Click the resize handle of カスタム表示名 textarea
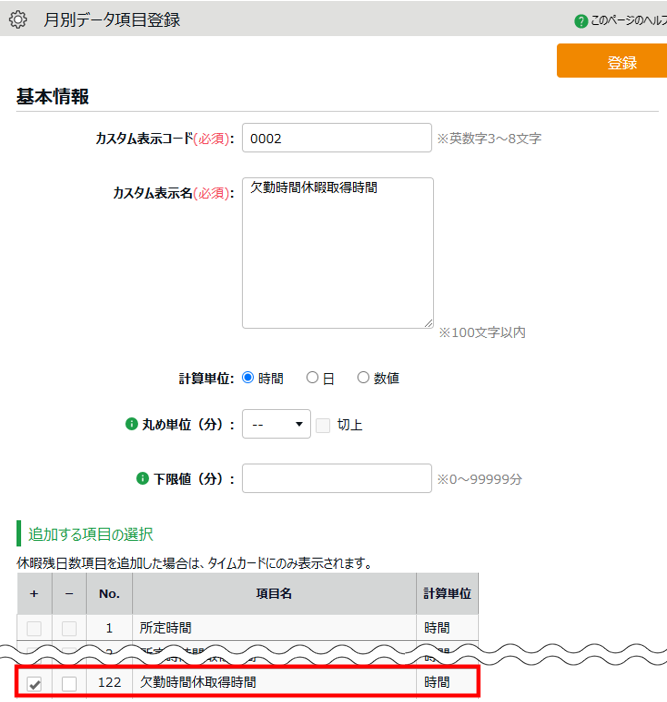The width and height of the screenshot is (667, 702). click(428, 322)
